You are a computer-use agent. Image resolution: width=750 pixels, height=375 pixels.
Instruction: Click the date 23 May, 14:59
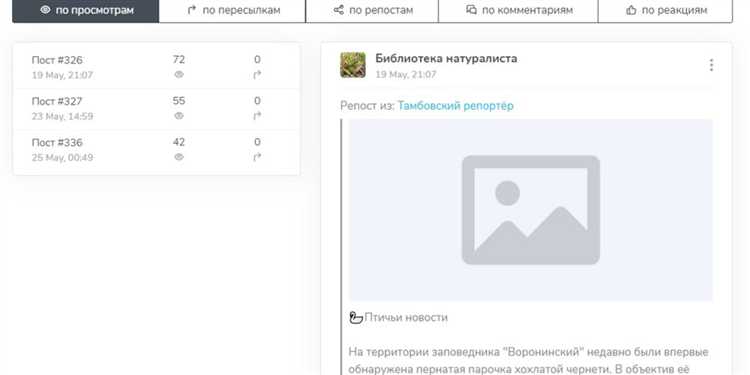click(x=62, y=116)
